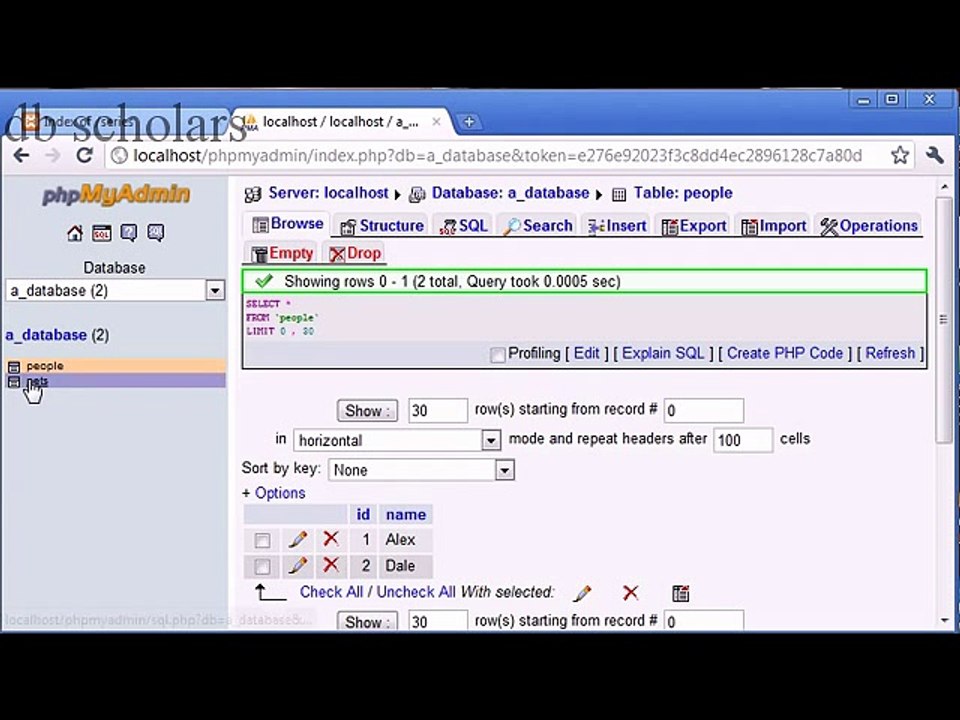Image resolution: width=960 pixels, height=720 pixels.
Task: Close the localhost phpMyAdmin browser tab
Action: (437, 122)
